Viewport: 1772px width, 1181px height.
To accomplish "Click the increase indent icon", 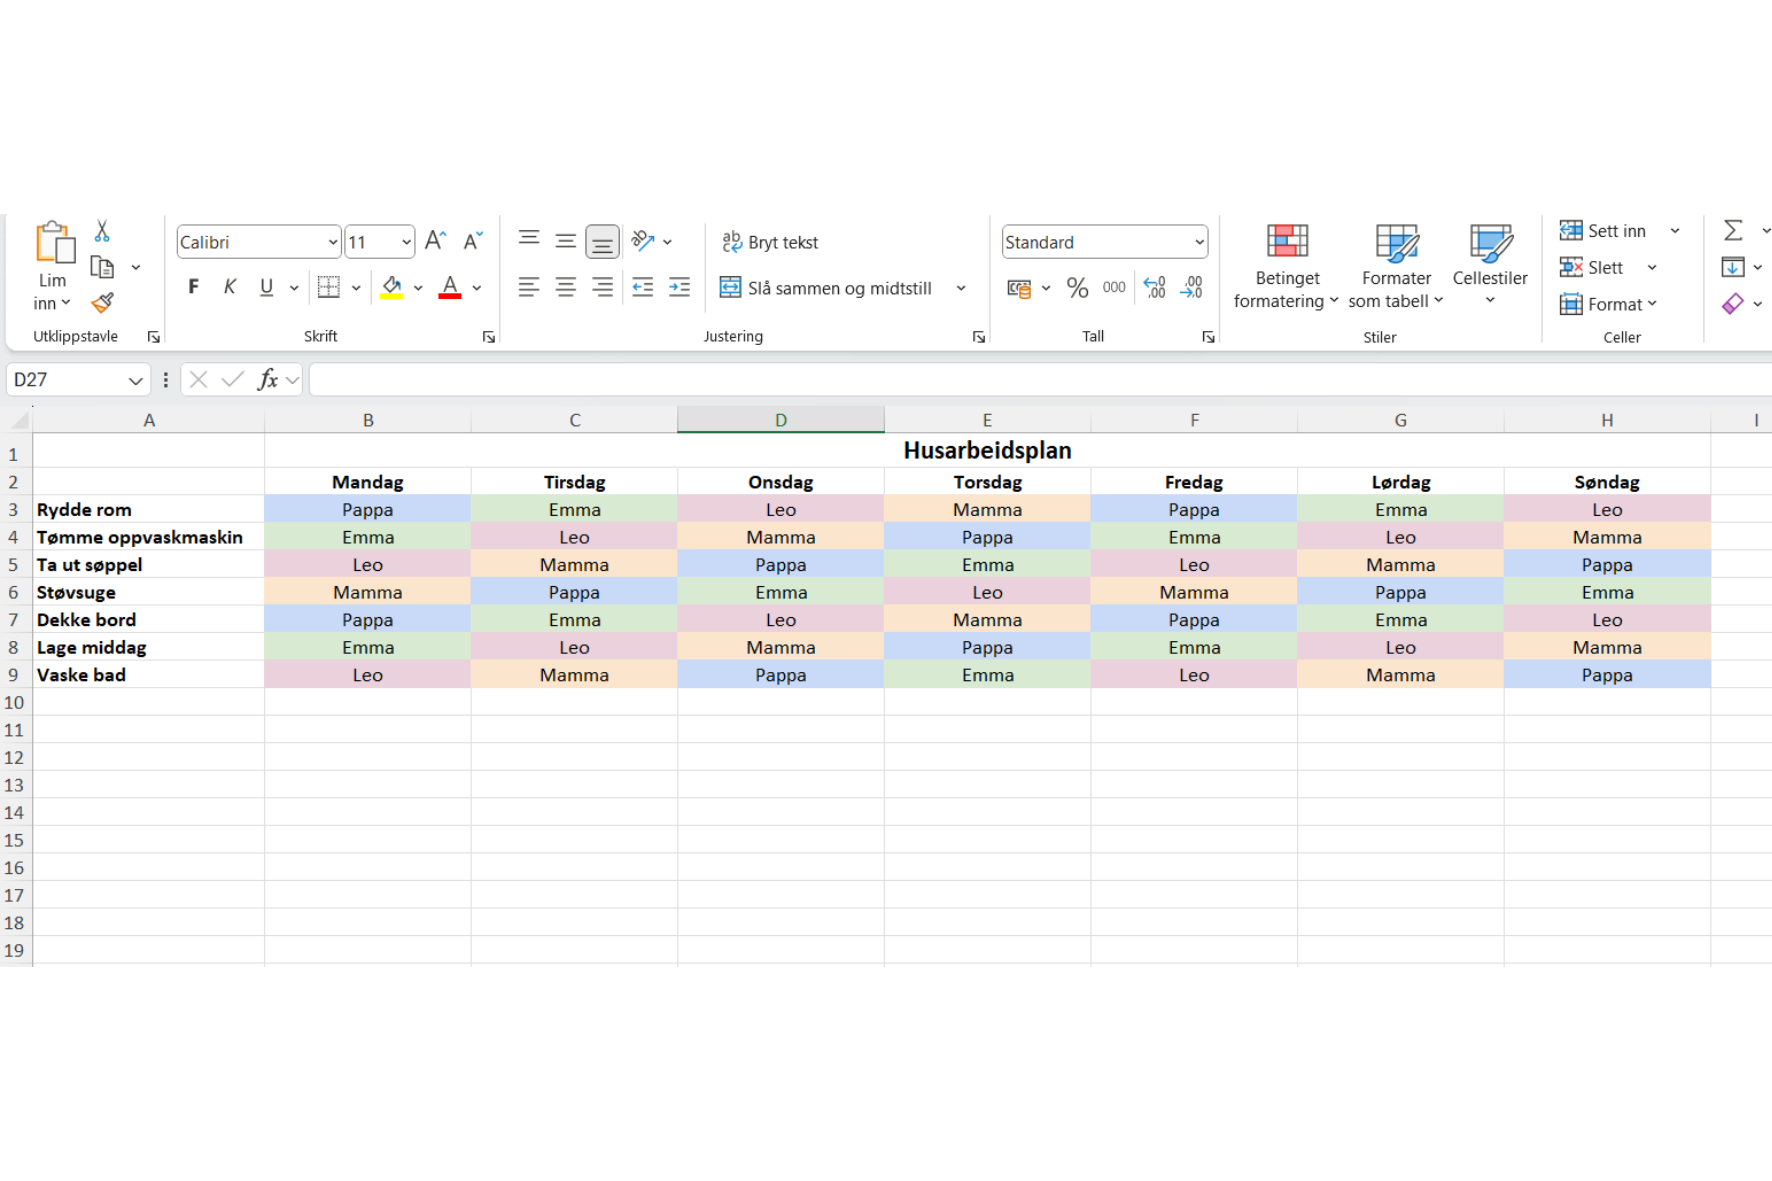I will coord(680,288).
